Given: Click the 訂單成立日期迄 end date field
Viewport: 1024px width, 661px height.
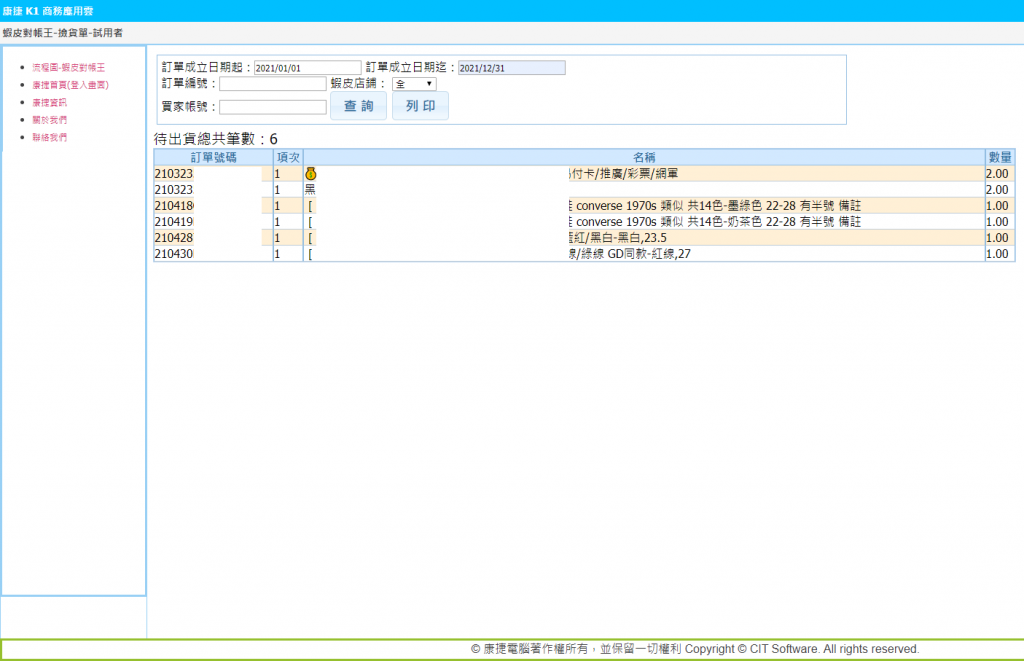Looking at the screenshot, I should tap(511, 68).
